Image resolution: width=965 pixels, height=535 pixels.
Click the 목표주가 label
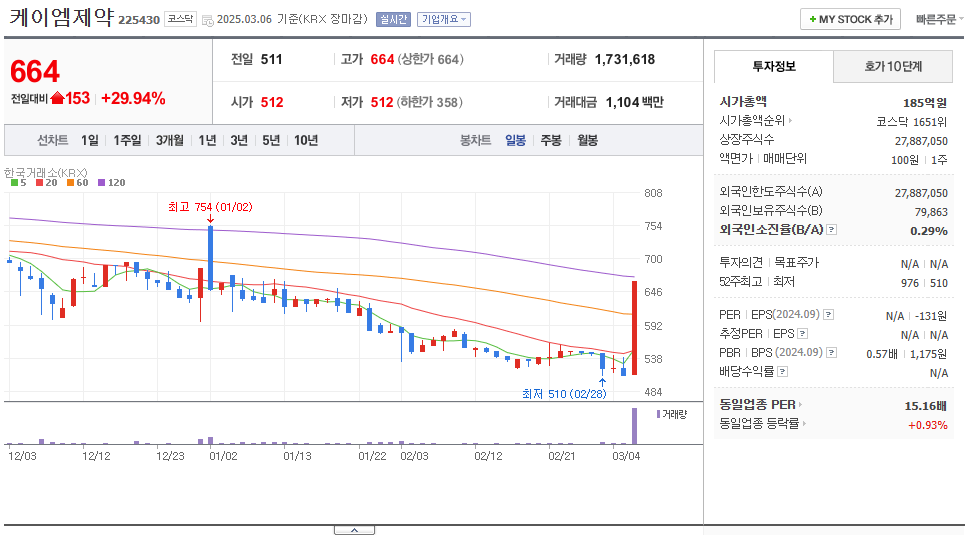coord(796,263)
